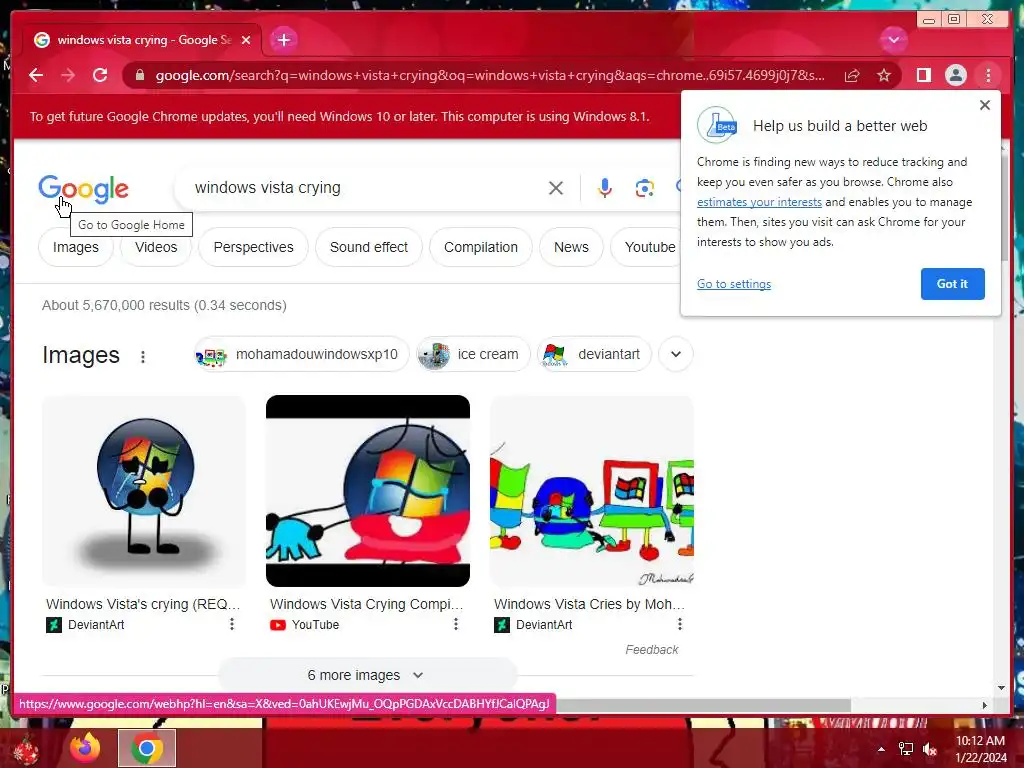1024x768 pixels.
Task: Open Windows Vista Crying Compi... title link
Action: [x=366, y=604]
